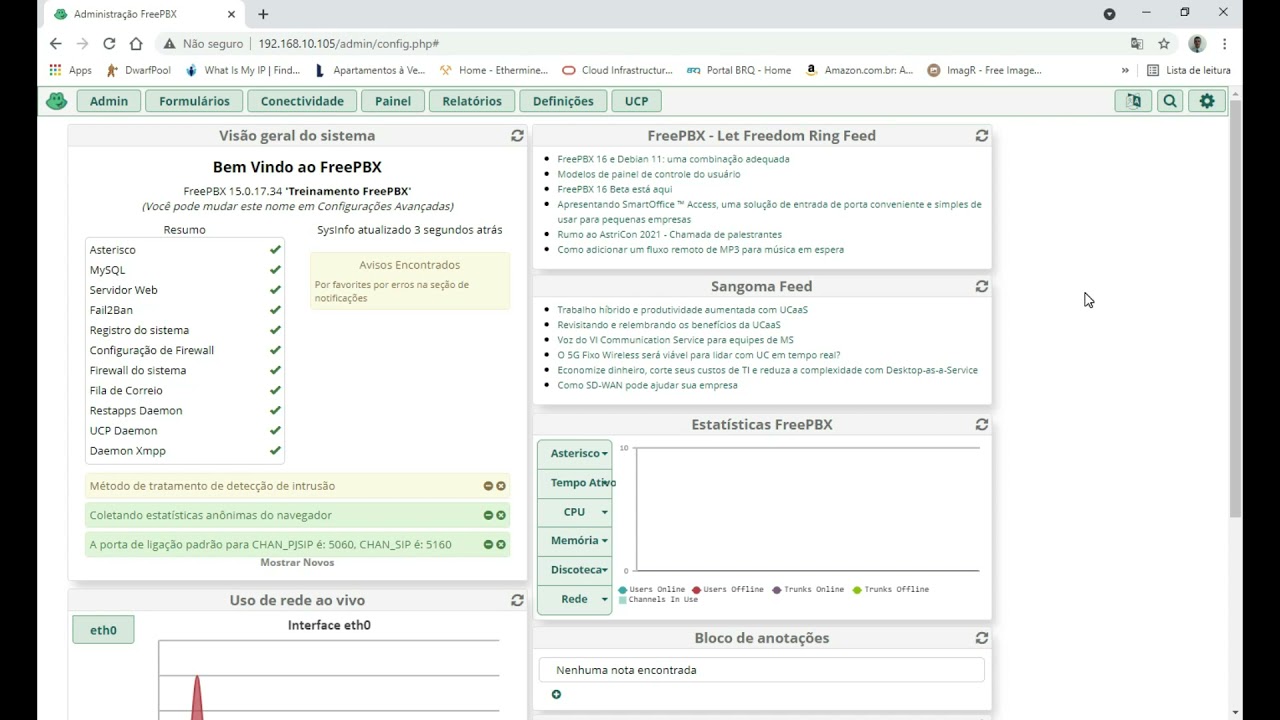The height and width of the screenshot is (720, 1280).
Task: Bookmark this page with the star icon
Action: pos(1164,44)
